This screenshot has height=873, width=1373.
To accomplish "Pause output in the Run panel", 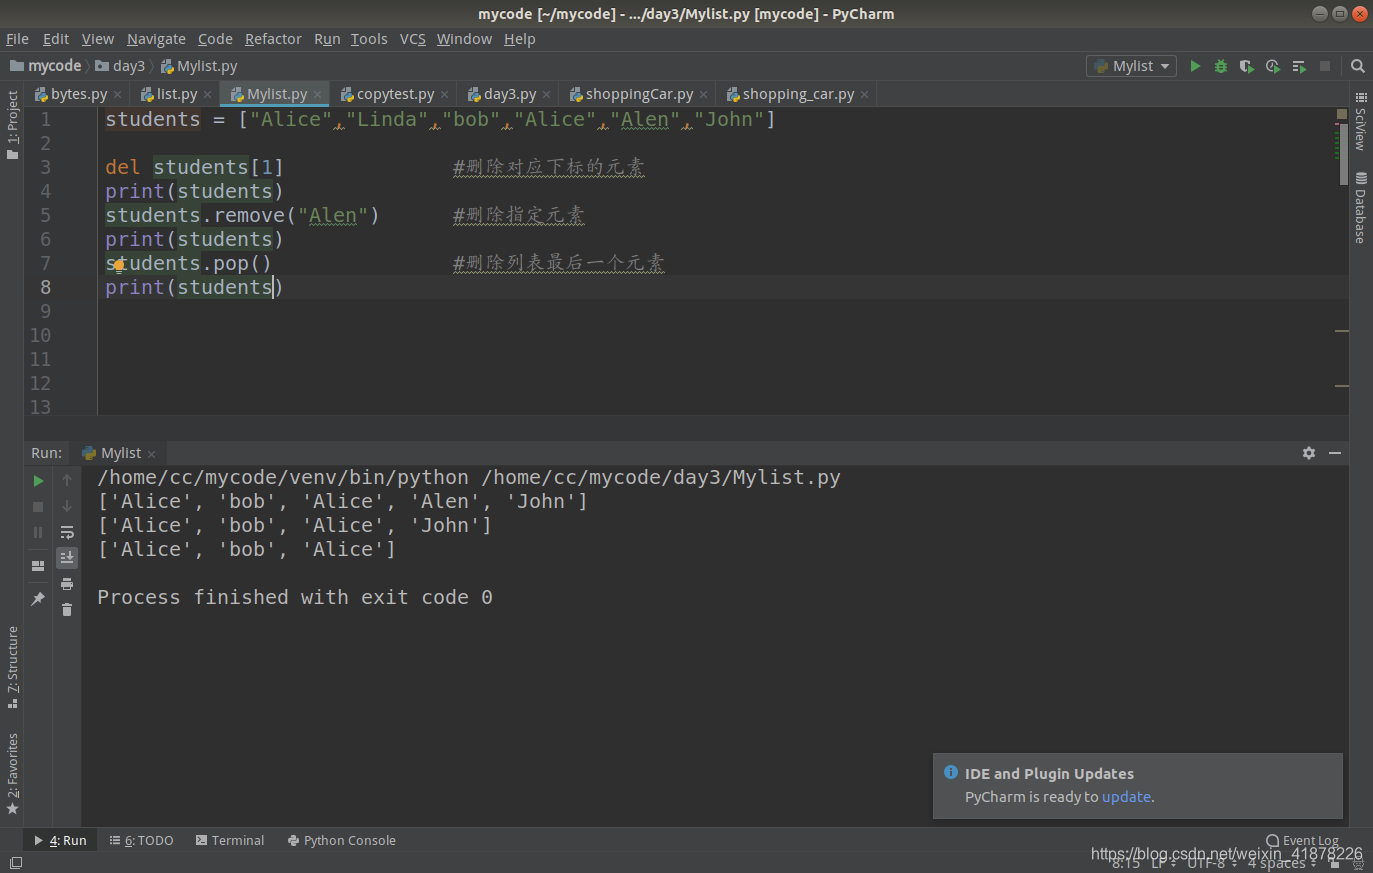I will [38, 533].
